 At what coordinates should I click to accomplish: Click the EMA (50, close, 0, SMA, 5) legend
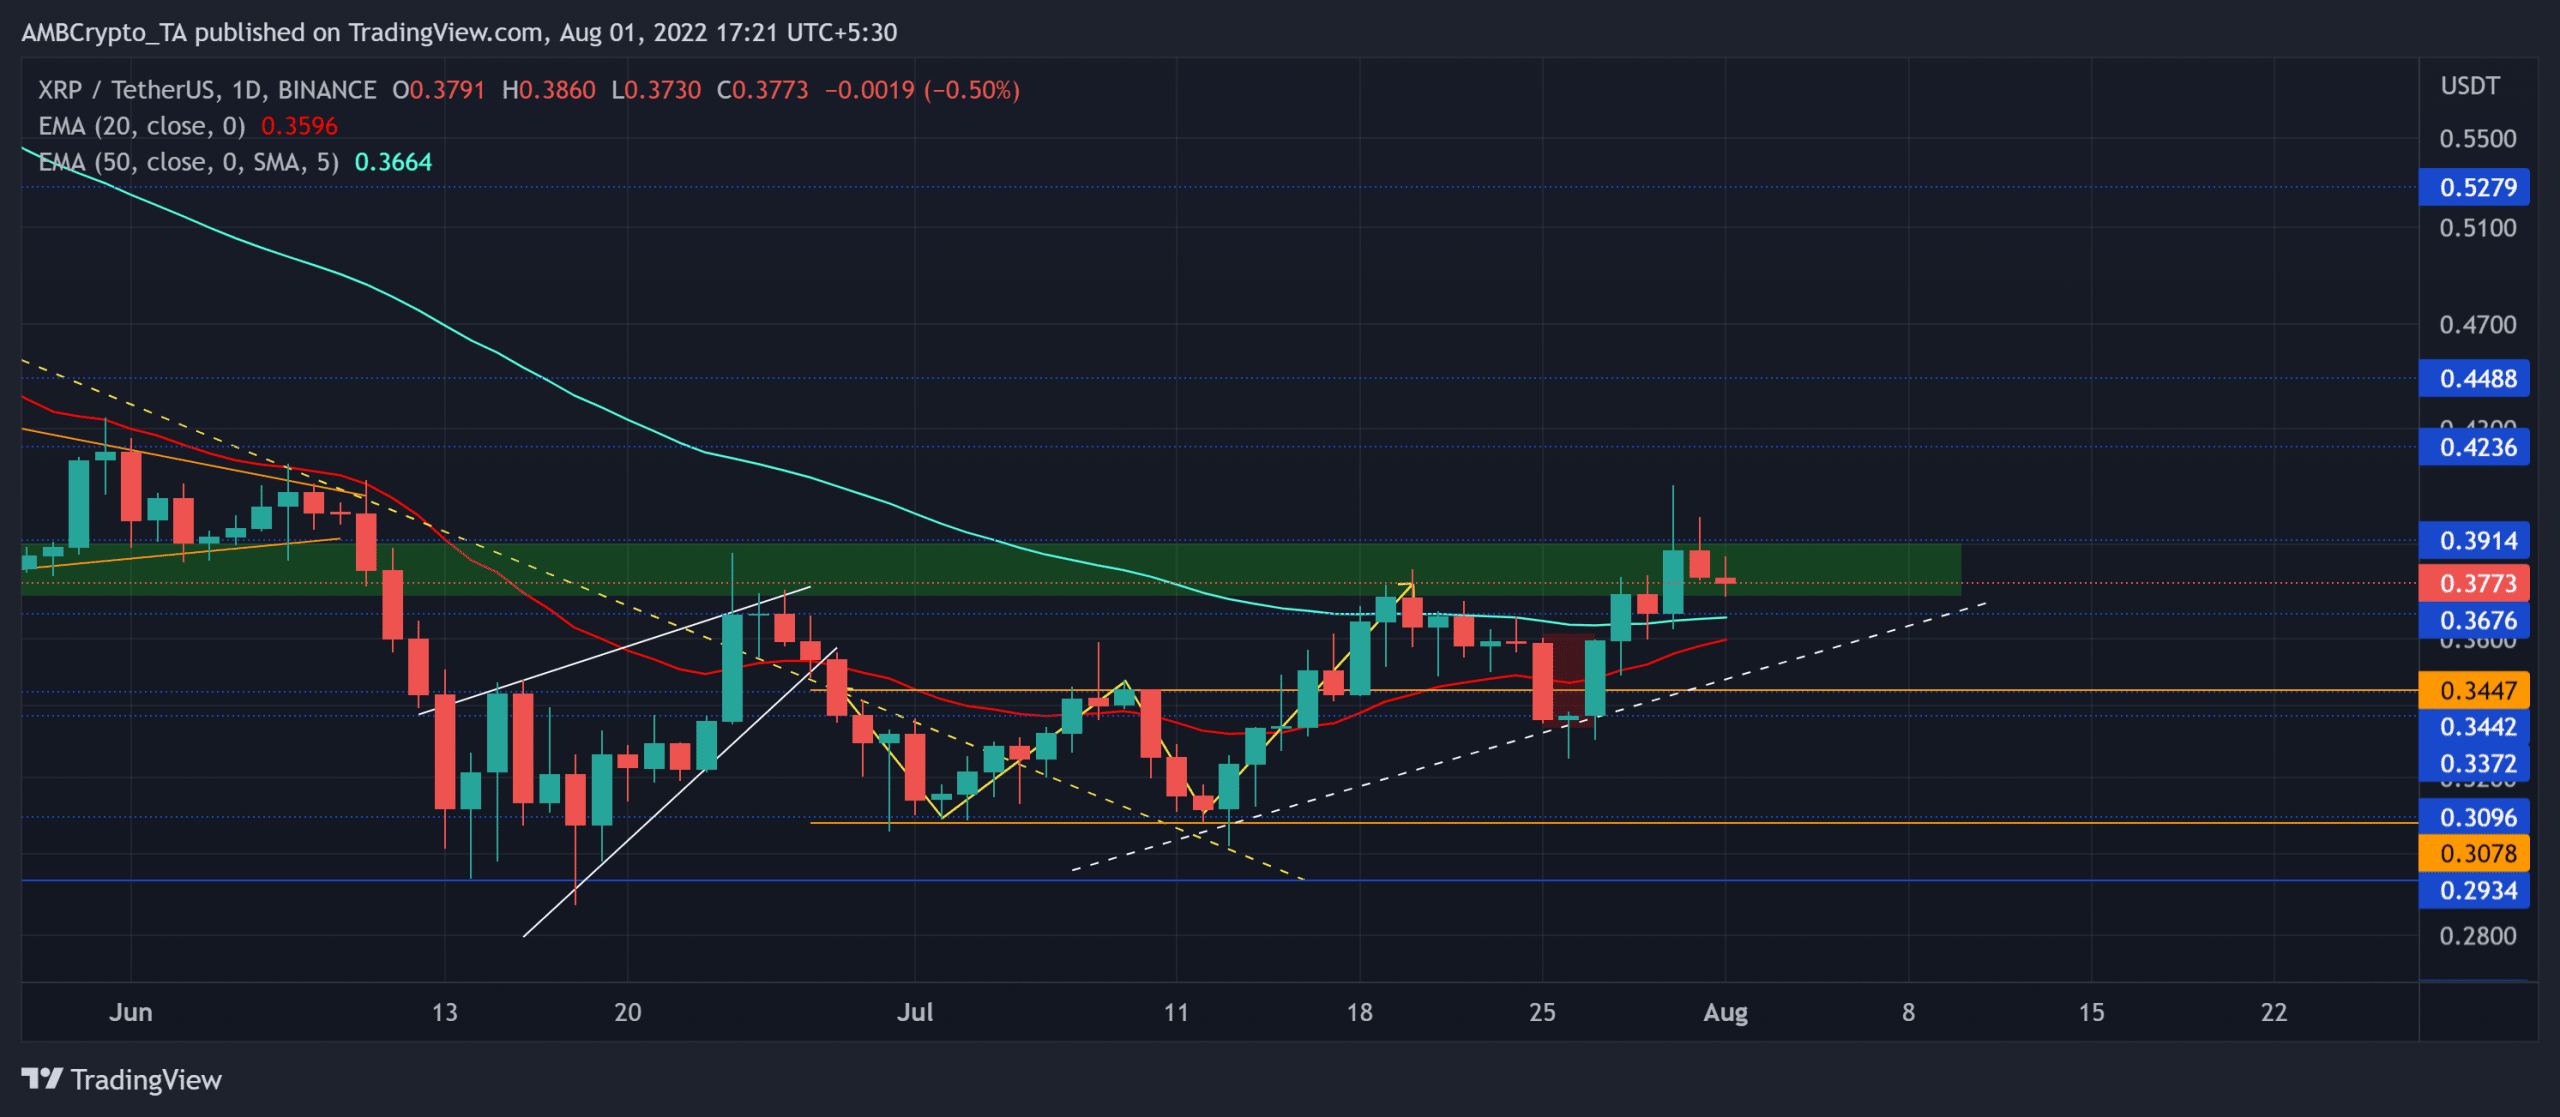(188, 162)
